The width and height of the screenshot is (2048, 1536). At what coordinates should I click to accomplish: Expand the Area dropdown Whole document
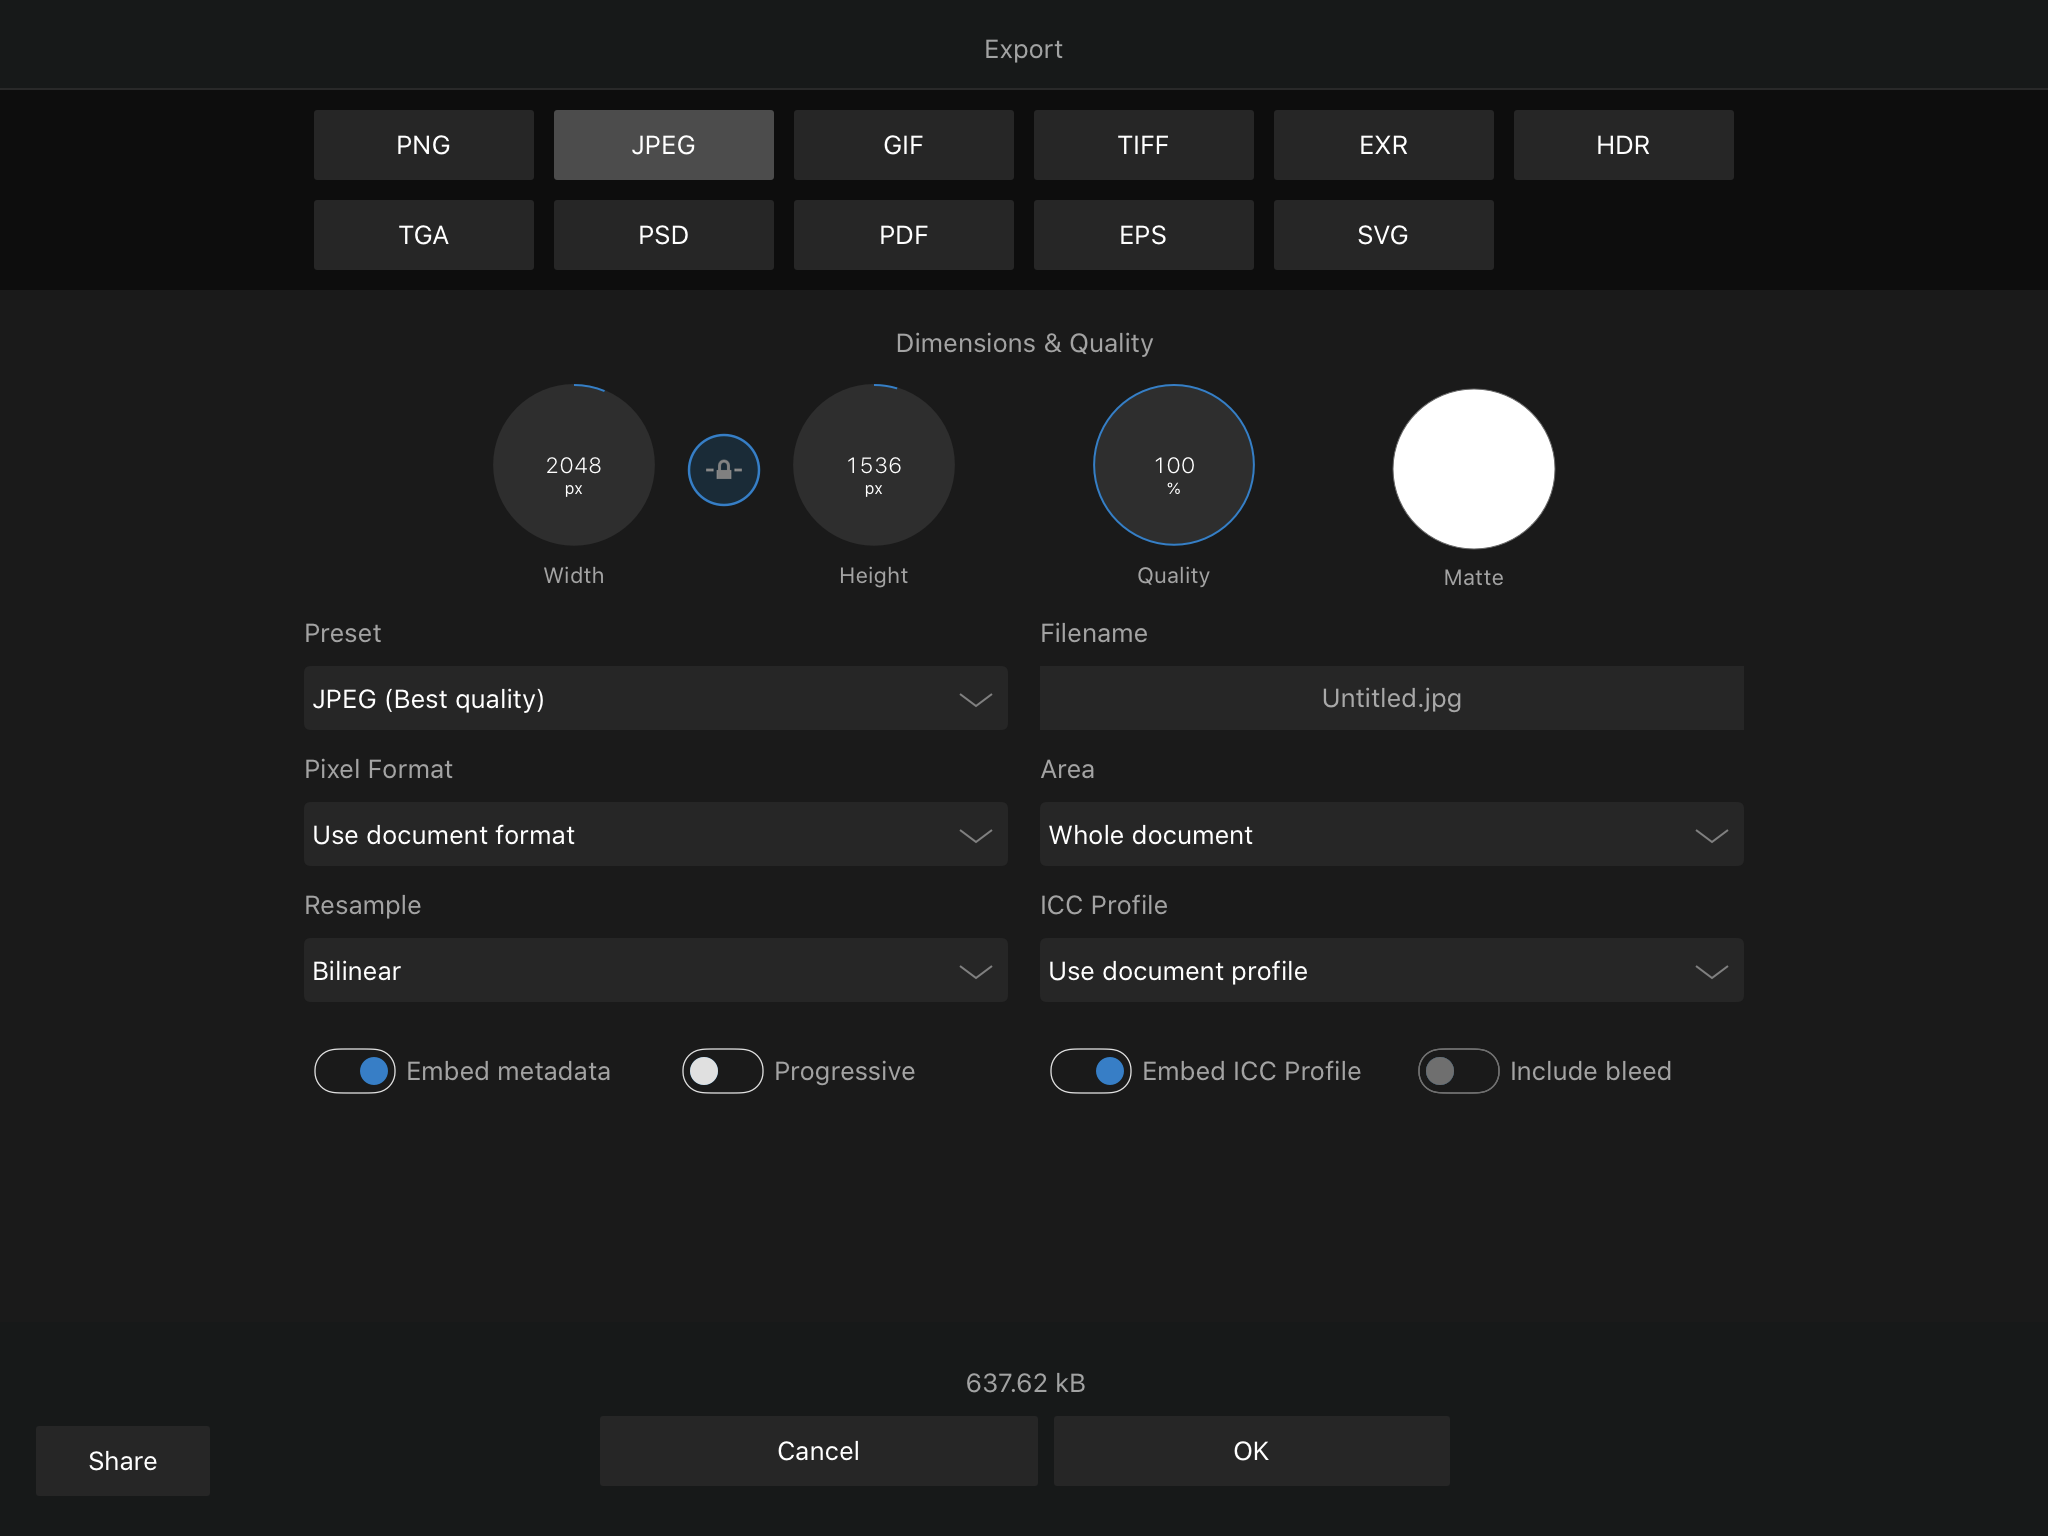pyautogui.click(x=1391, y=834)
